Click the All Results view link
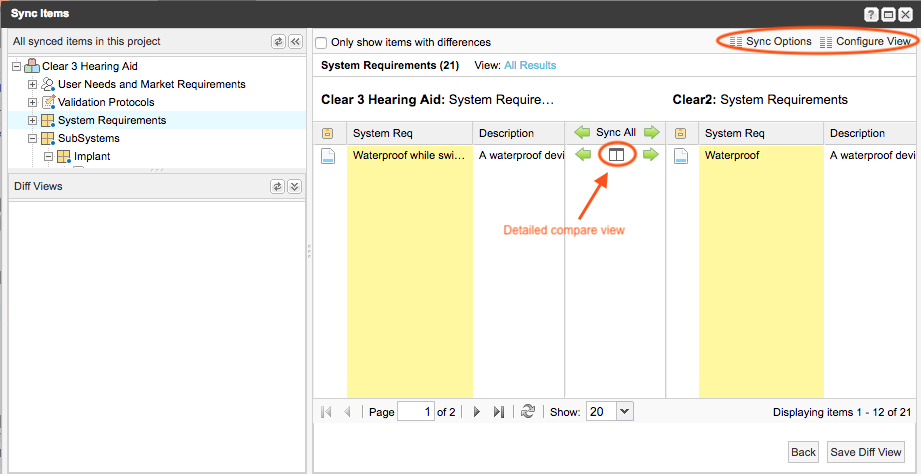The width and height of the screenshot is (921, 474). (530, 66)
